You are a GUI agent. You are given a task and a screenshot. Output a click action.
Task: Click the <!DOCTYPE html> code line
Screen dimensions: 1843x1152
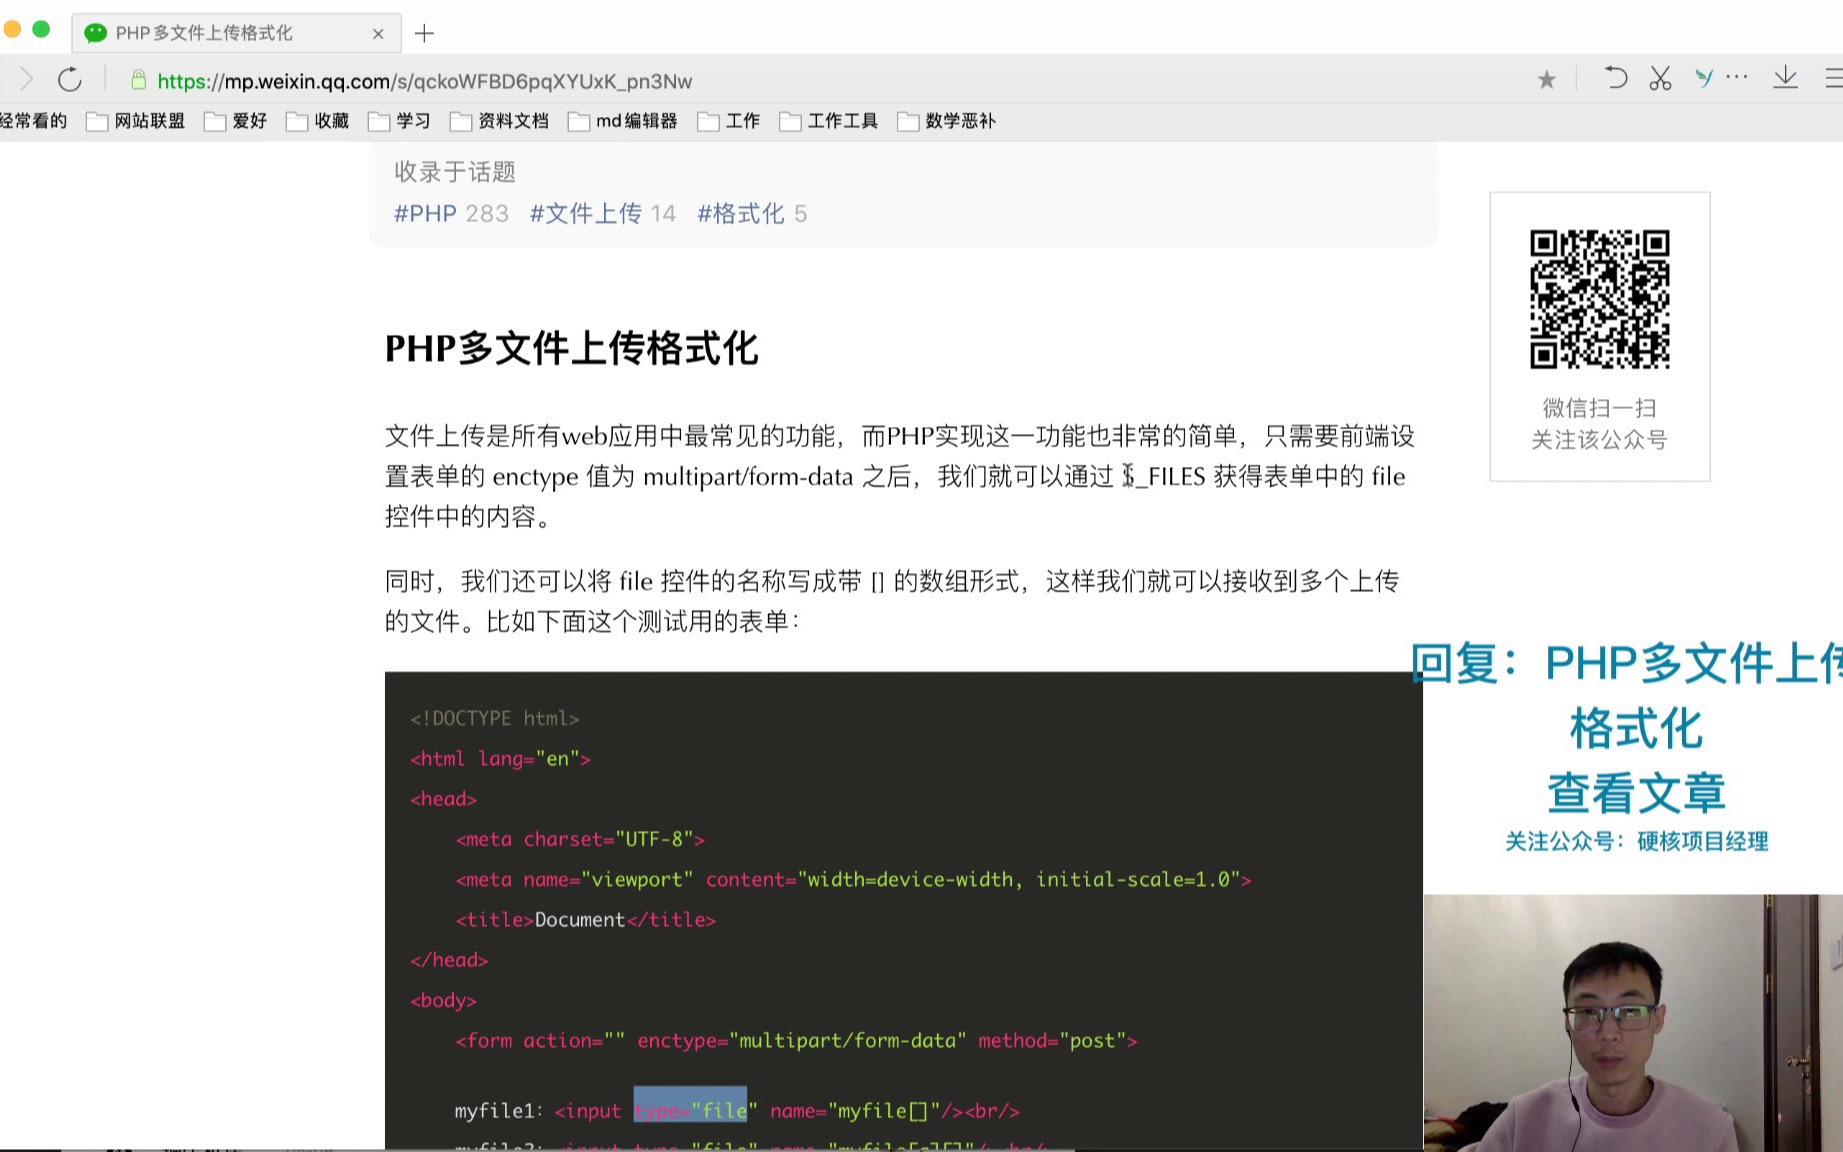pos(495,718)
